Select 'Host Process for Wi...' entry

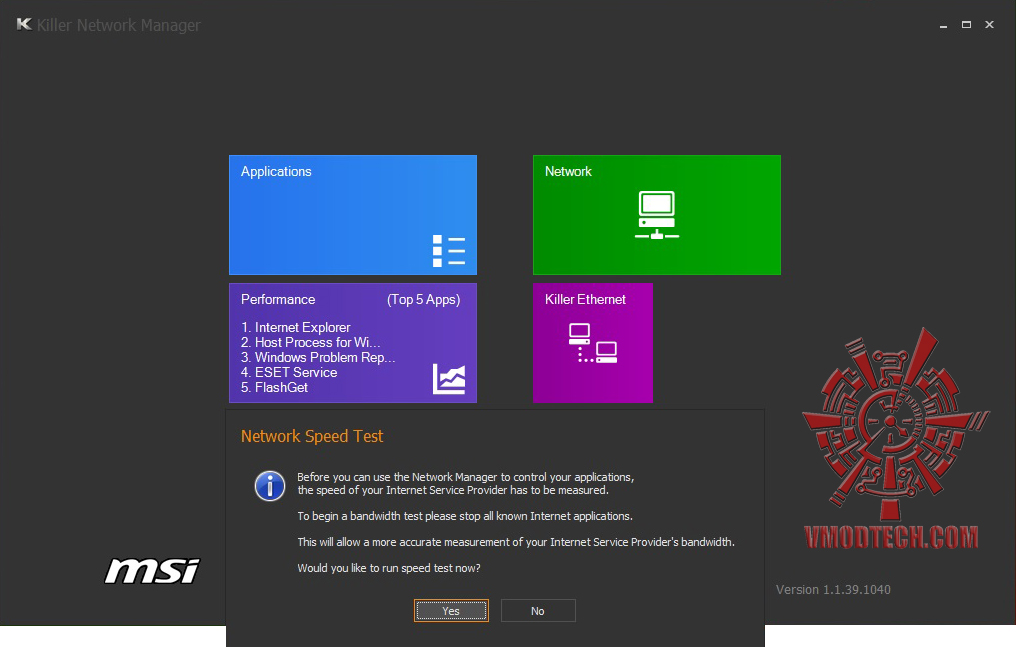coord(310,342)
